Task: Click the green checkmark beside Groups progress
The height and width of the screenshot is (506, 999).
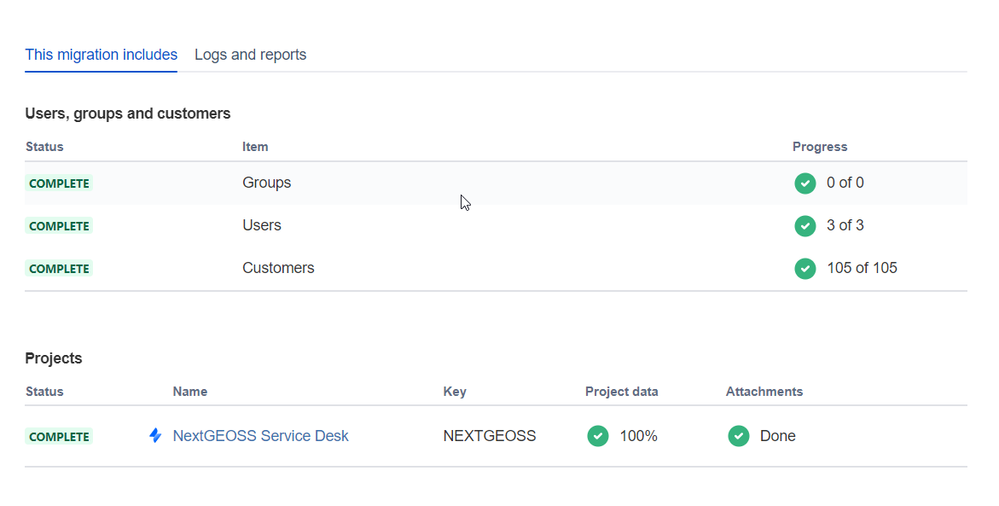Action: (805, 183)
